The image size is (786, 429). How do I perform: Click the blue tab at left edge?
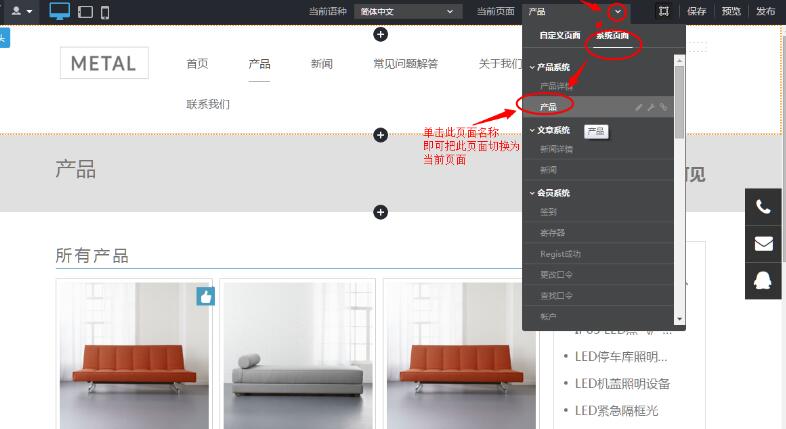[x=5, y=38]
